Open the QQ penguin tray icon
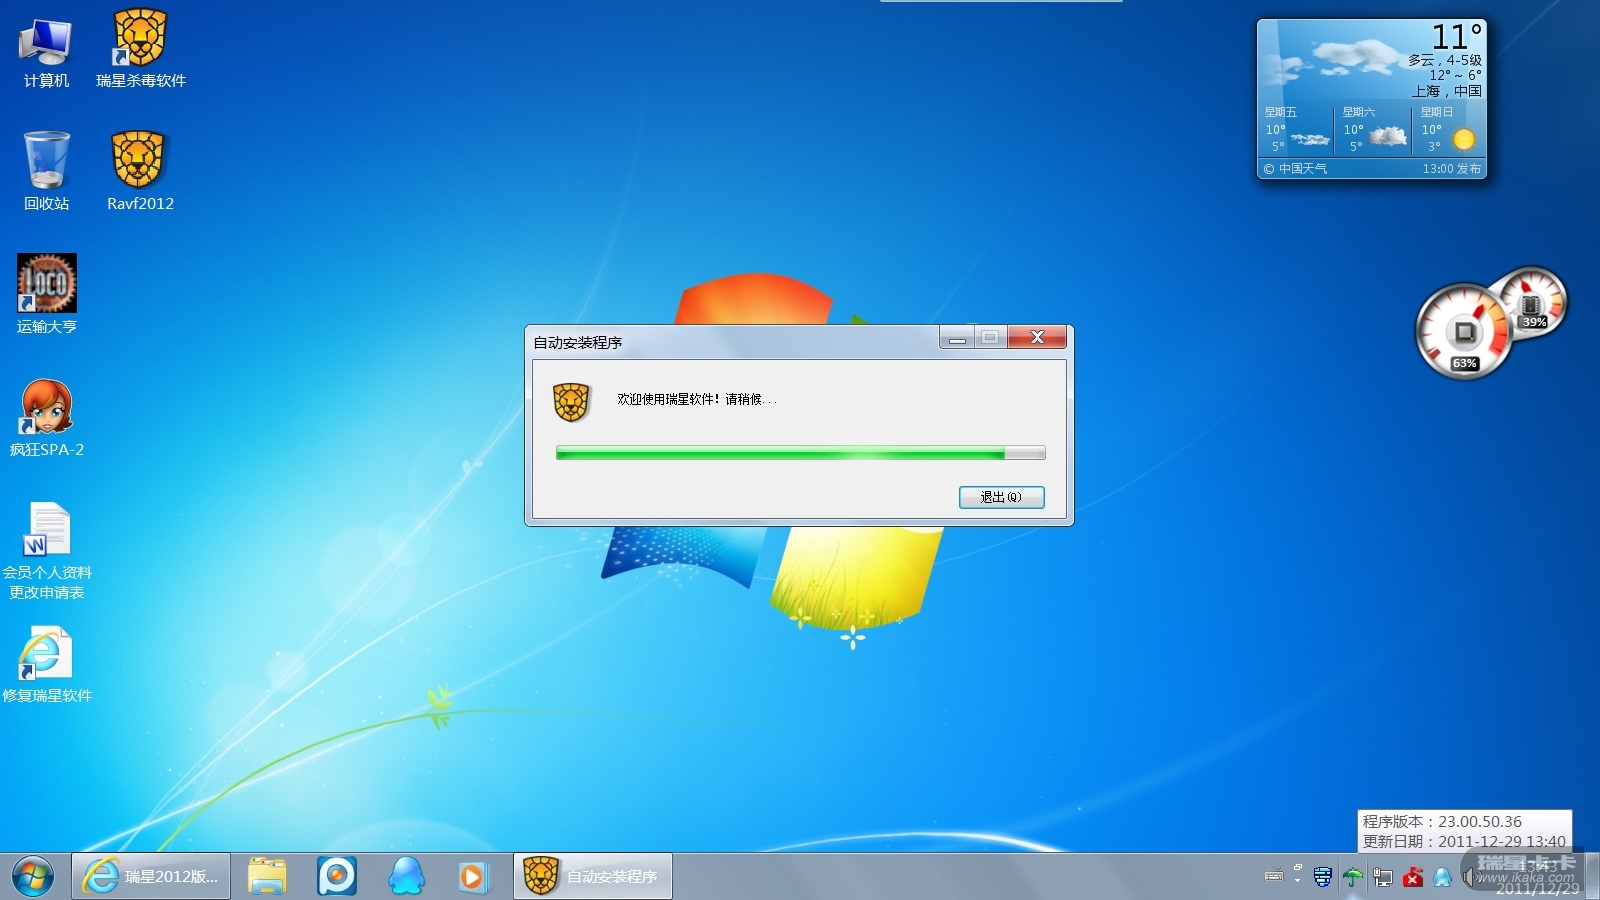Screen dimensions: 1600x900 [1442, 877]
